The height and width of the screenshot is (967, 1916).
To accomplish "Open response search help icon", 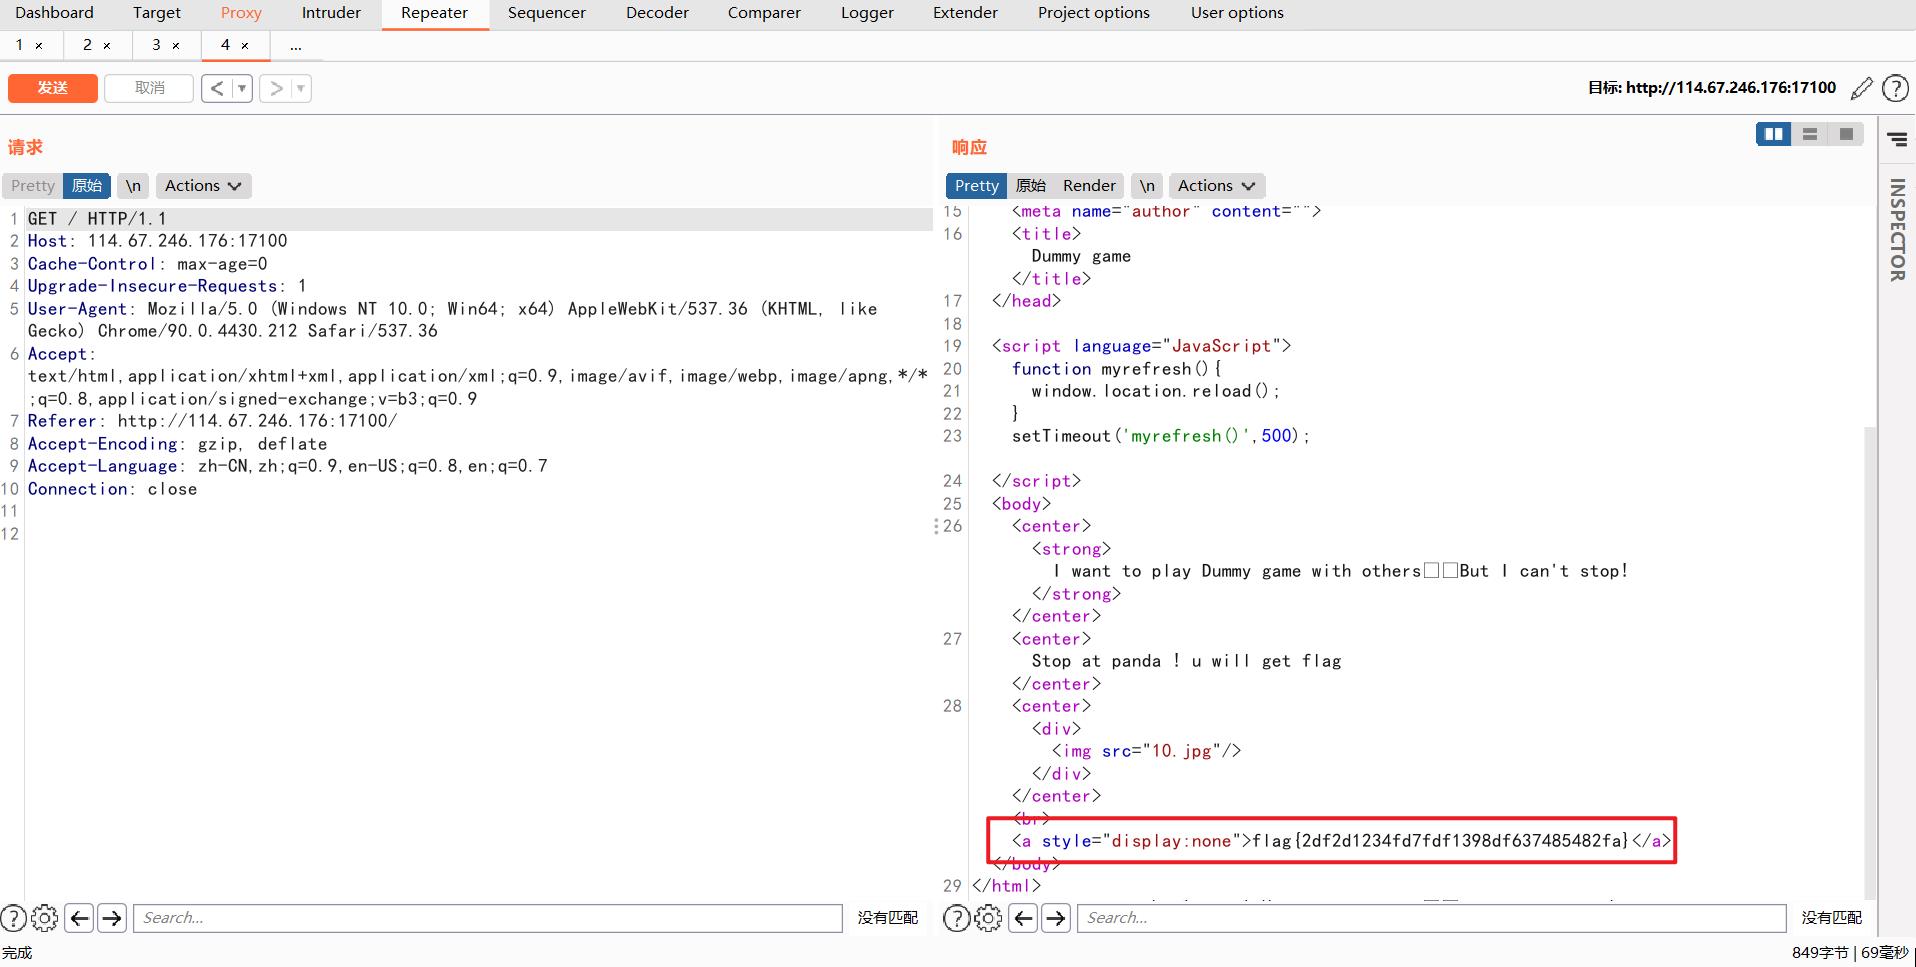I will (x=957, y=918).
